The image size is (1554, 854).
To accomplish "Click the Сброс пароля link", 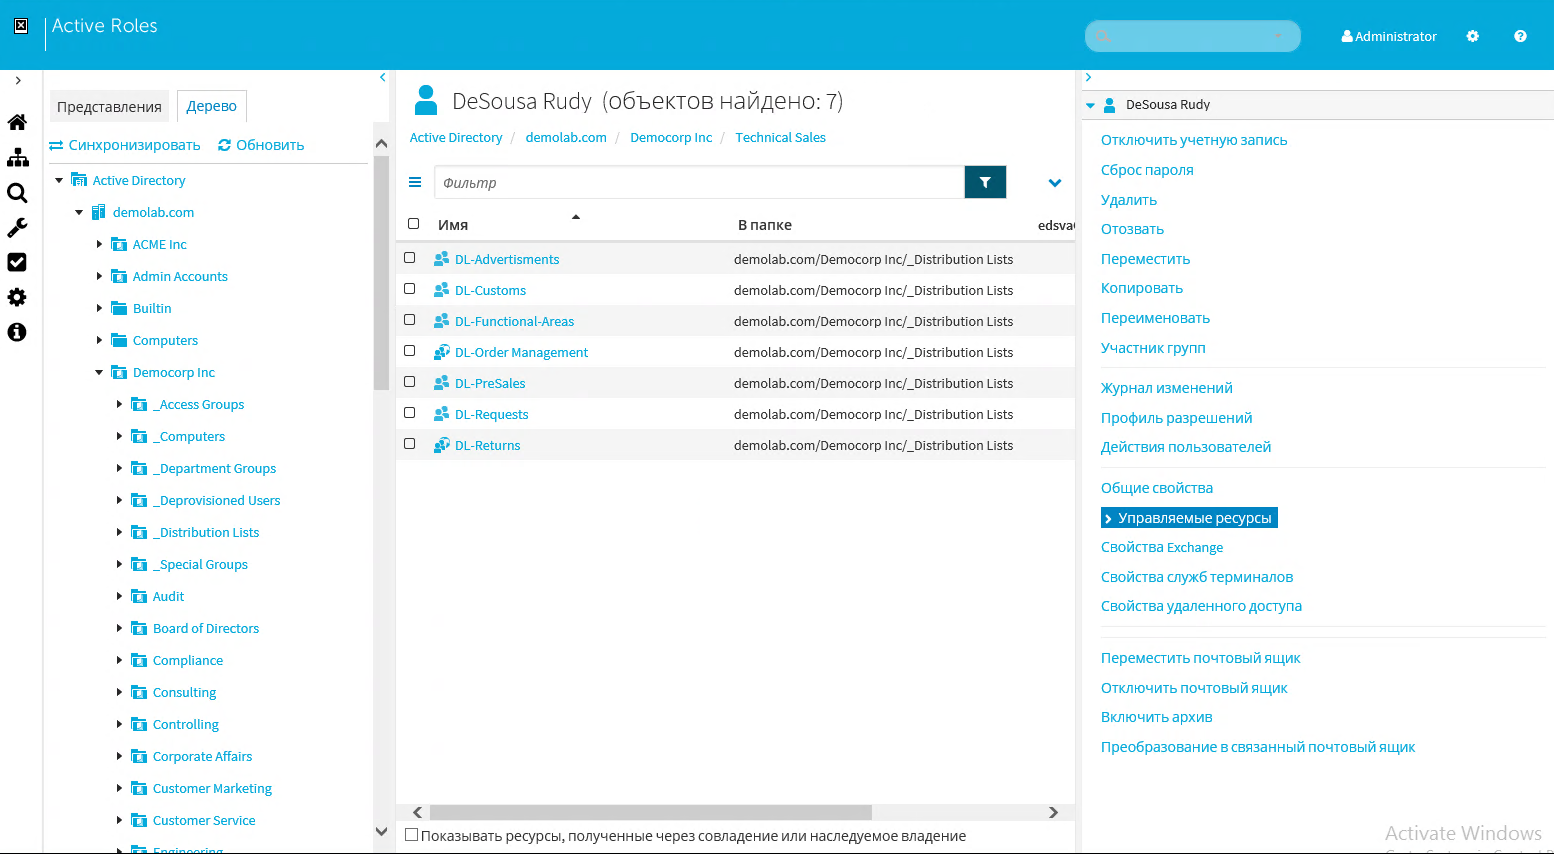I will [x=1147, y=170].
